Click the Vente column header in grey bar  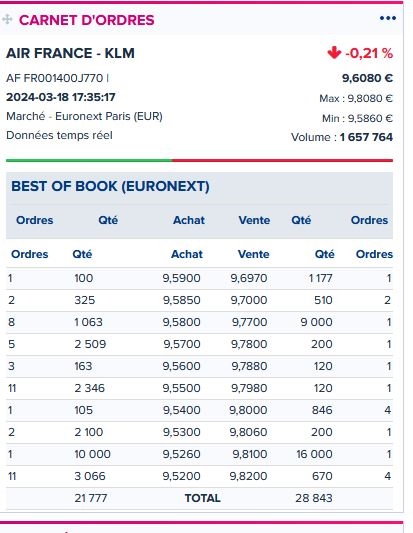click(254, 220)
